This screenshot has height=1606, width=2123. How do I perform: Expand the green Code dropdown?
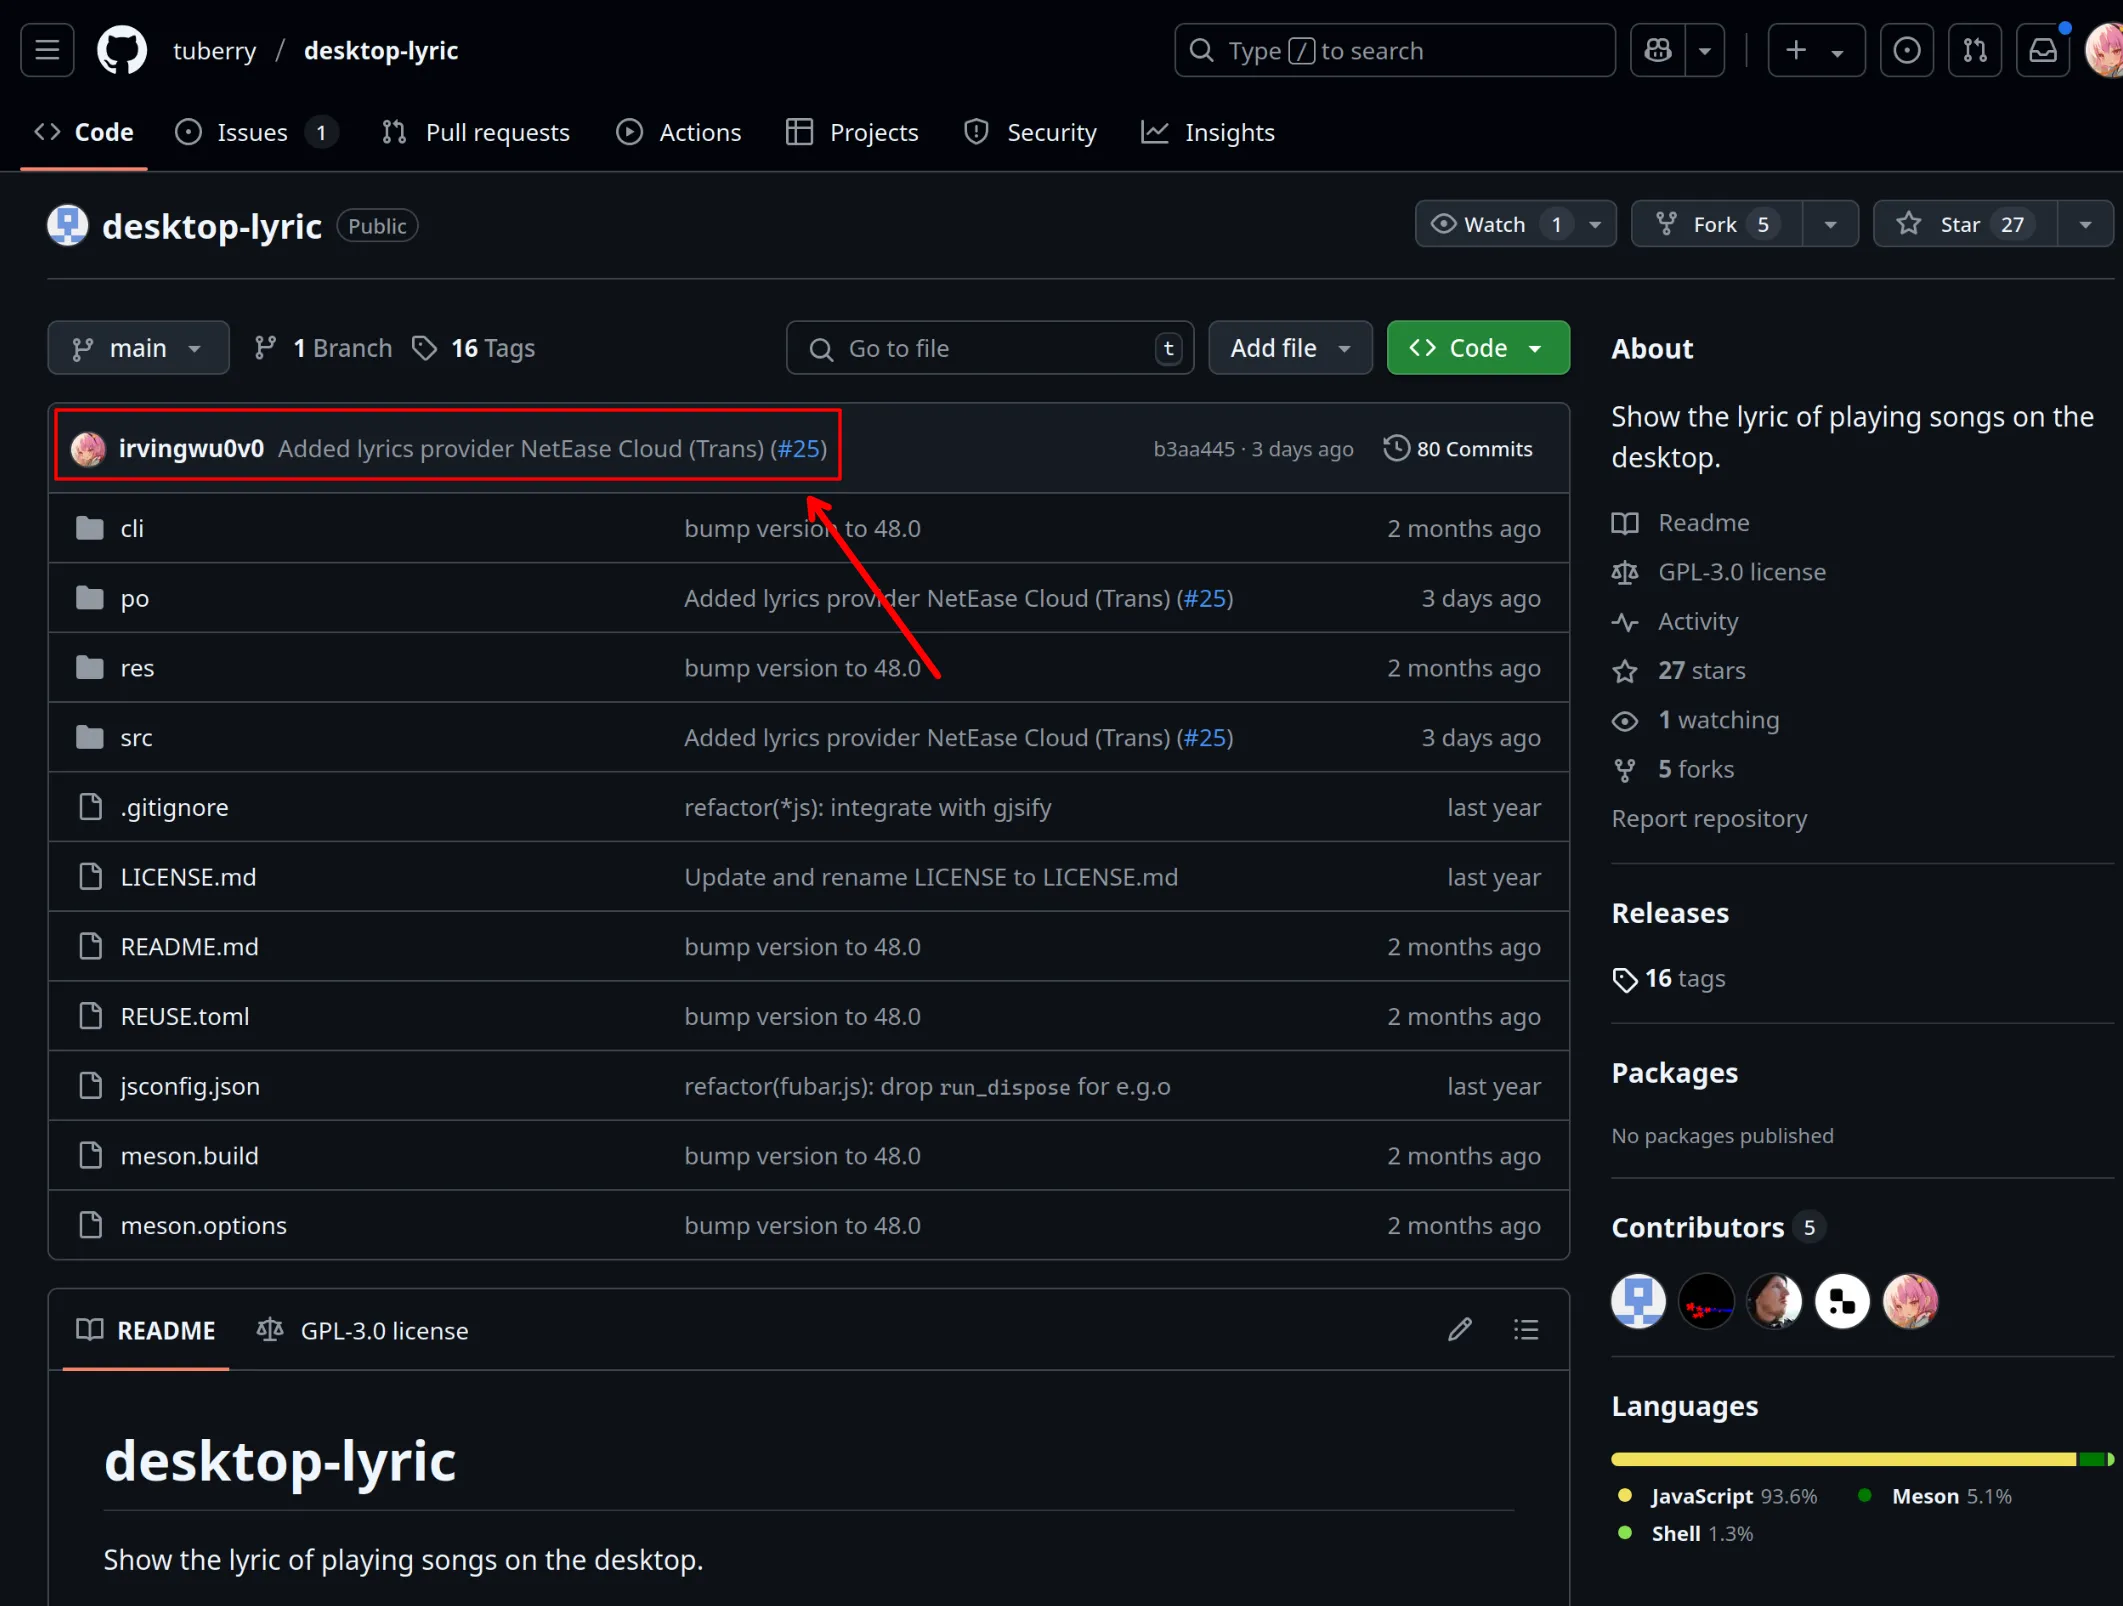(1477, 348)
